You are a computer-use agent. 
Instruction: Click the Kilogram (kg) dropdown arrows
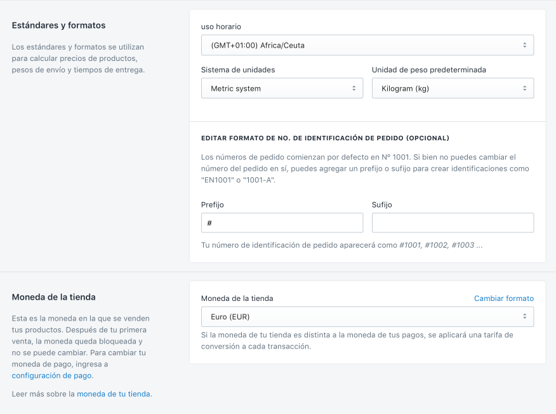point(524,88)
